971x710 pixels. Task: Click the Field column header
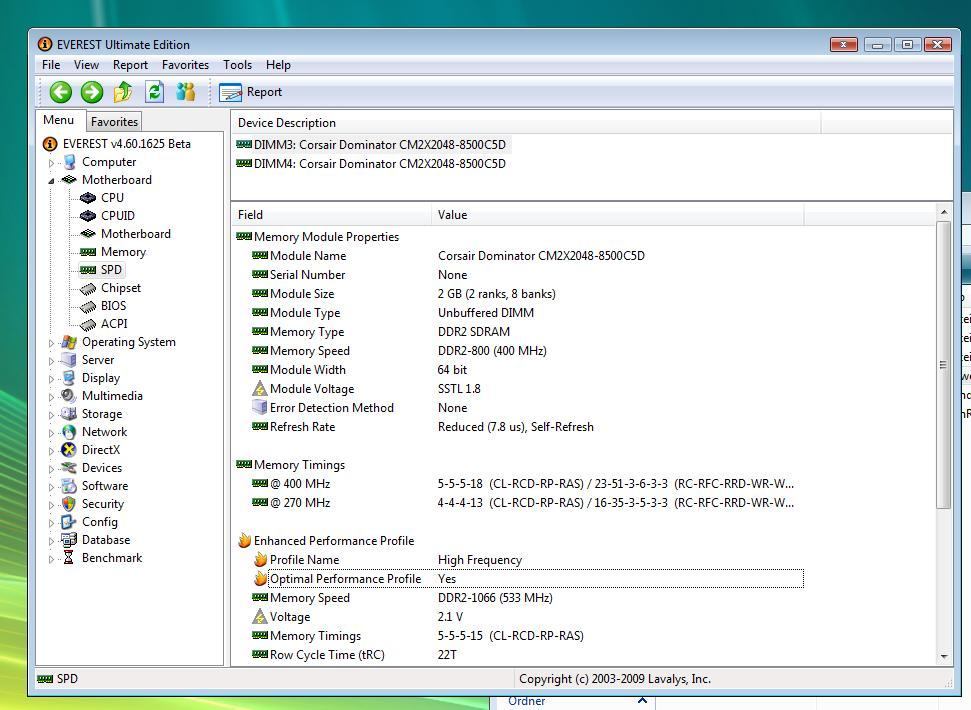pyautogui.click(x=331, y=215)
